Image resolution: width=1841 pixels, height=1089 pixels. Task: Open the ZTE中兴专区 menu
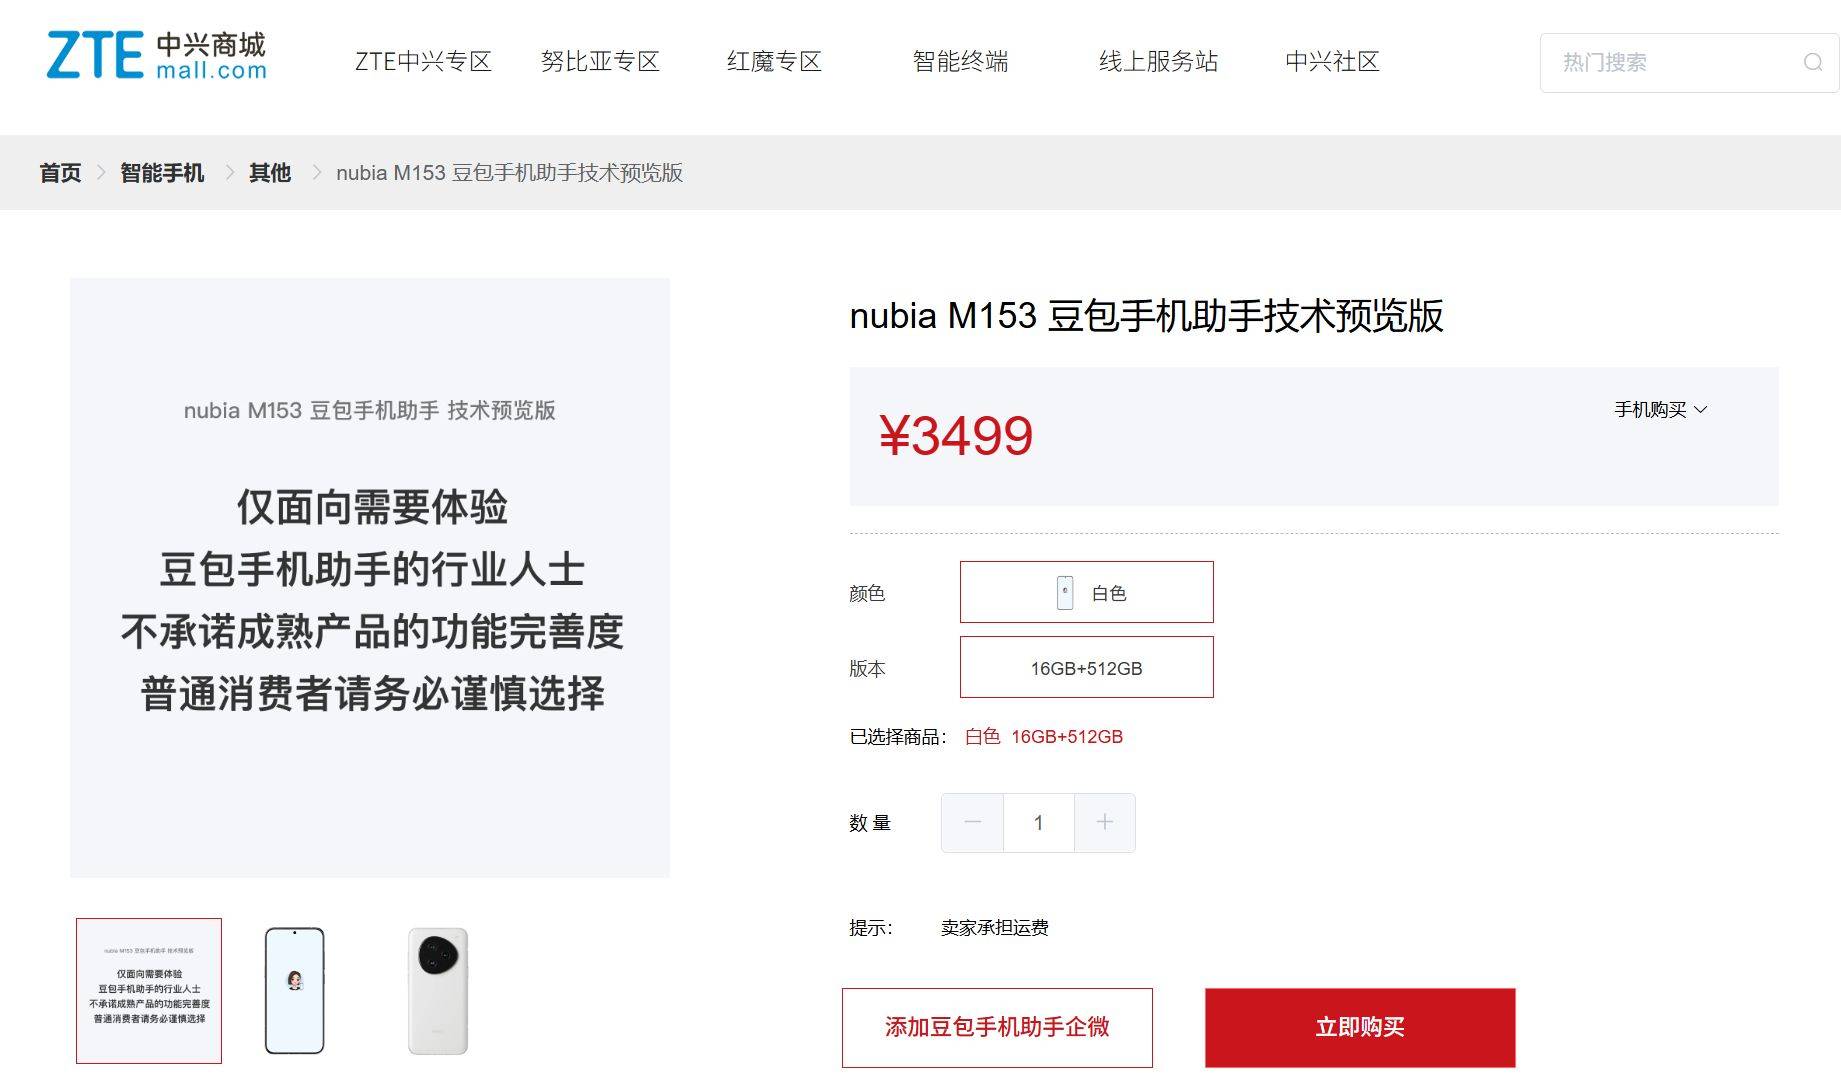[423, 62]
